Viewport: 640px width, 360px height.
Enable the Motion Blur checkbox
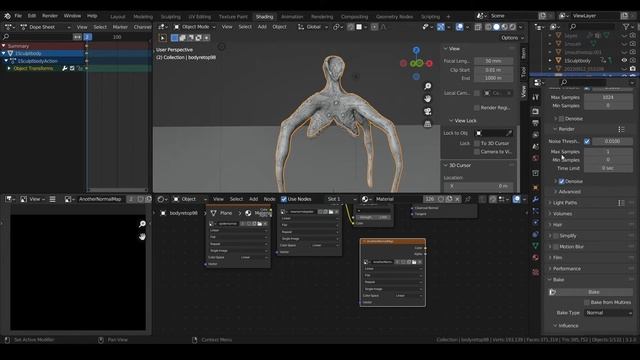pyautogui.click(x=556, y=247)
